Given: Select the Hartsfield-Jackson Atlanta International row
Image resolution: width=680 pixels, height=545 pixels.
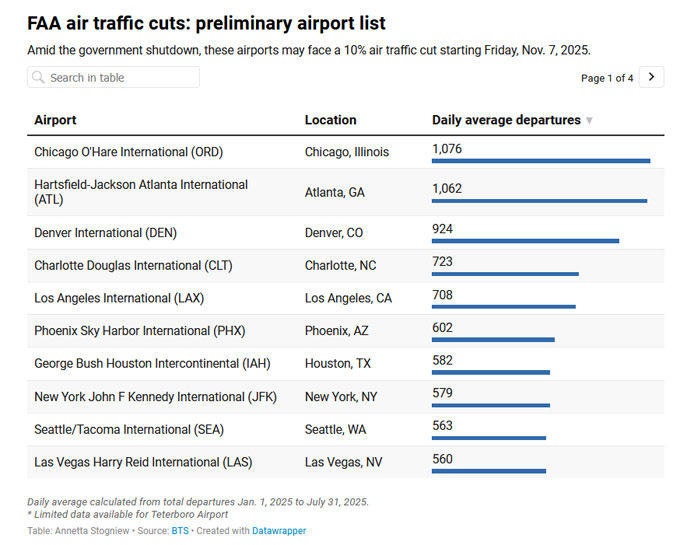Looking at the screenshot, I should tap(141, 192).
